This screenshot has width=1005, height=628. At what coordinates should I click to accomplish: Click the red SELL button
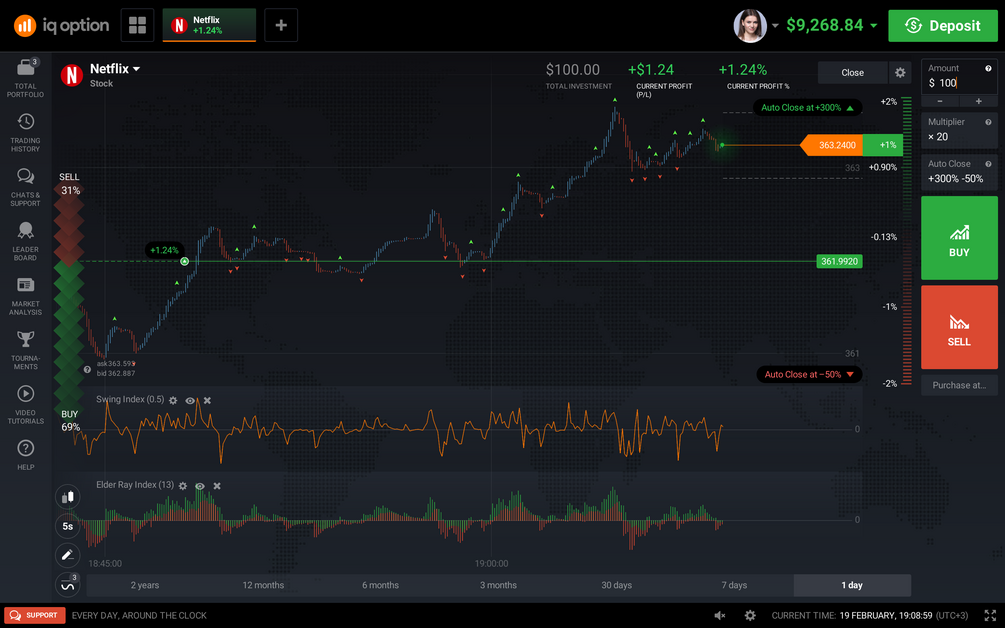(x=959, y=327)
